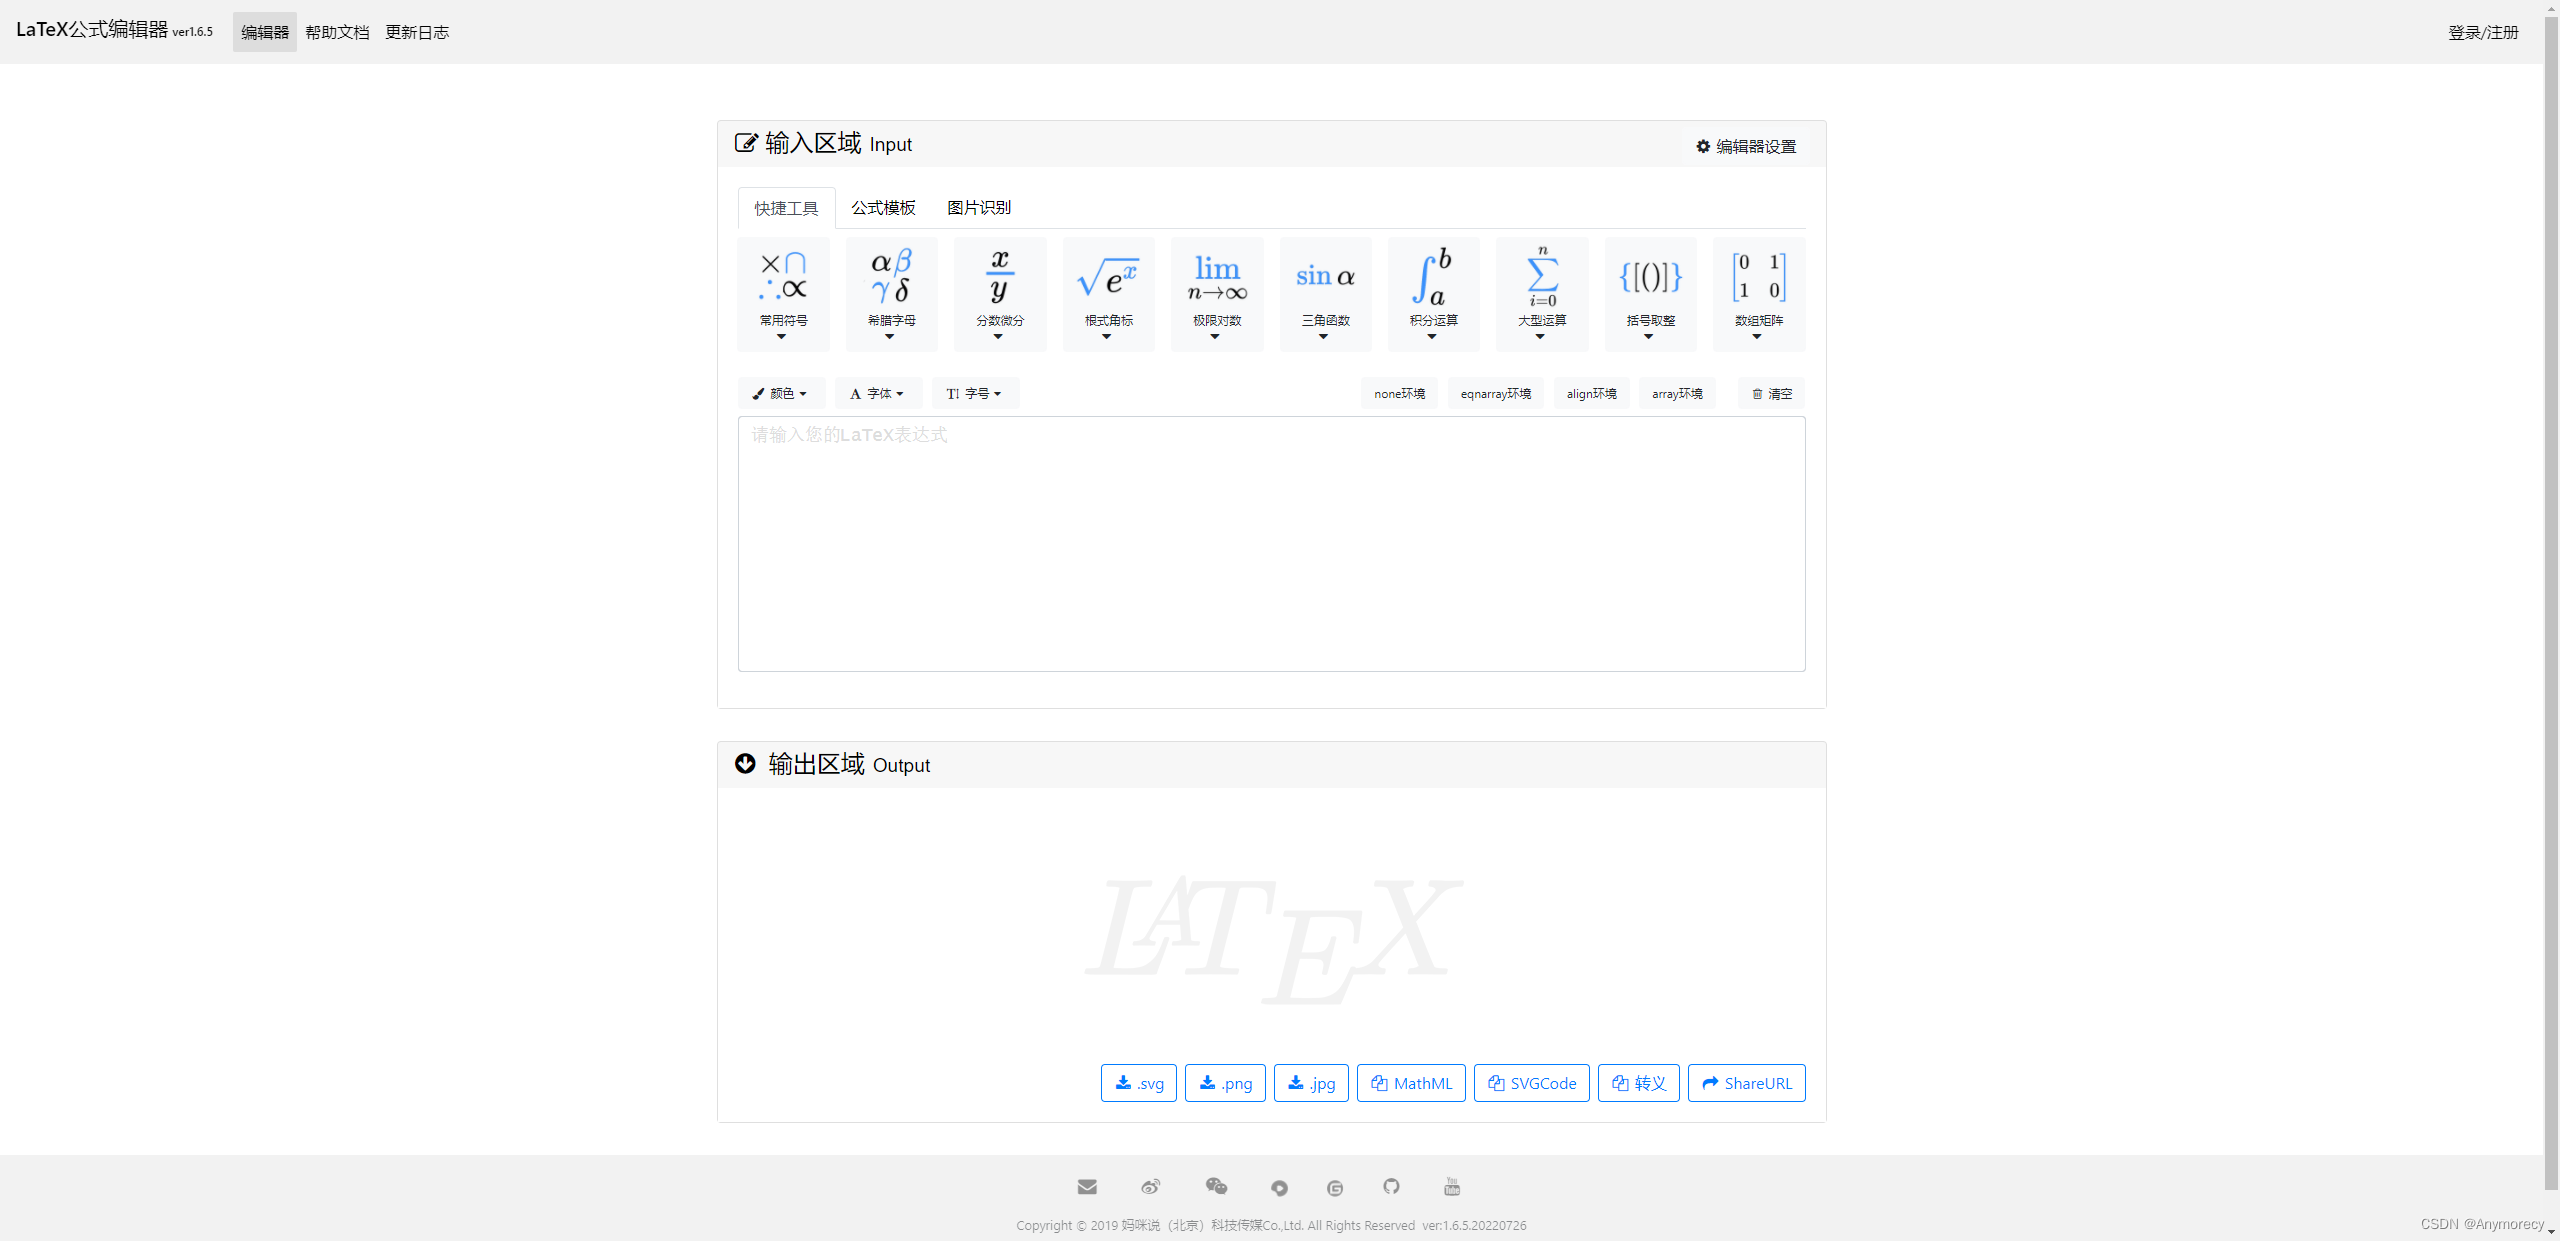
Task: Open 帮助文档 in top navigation
Action: tap(337, 32)
